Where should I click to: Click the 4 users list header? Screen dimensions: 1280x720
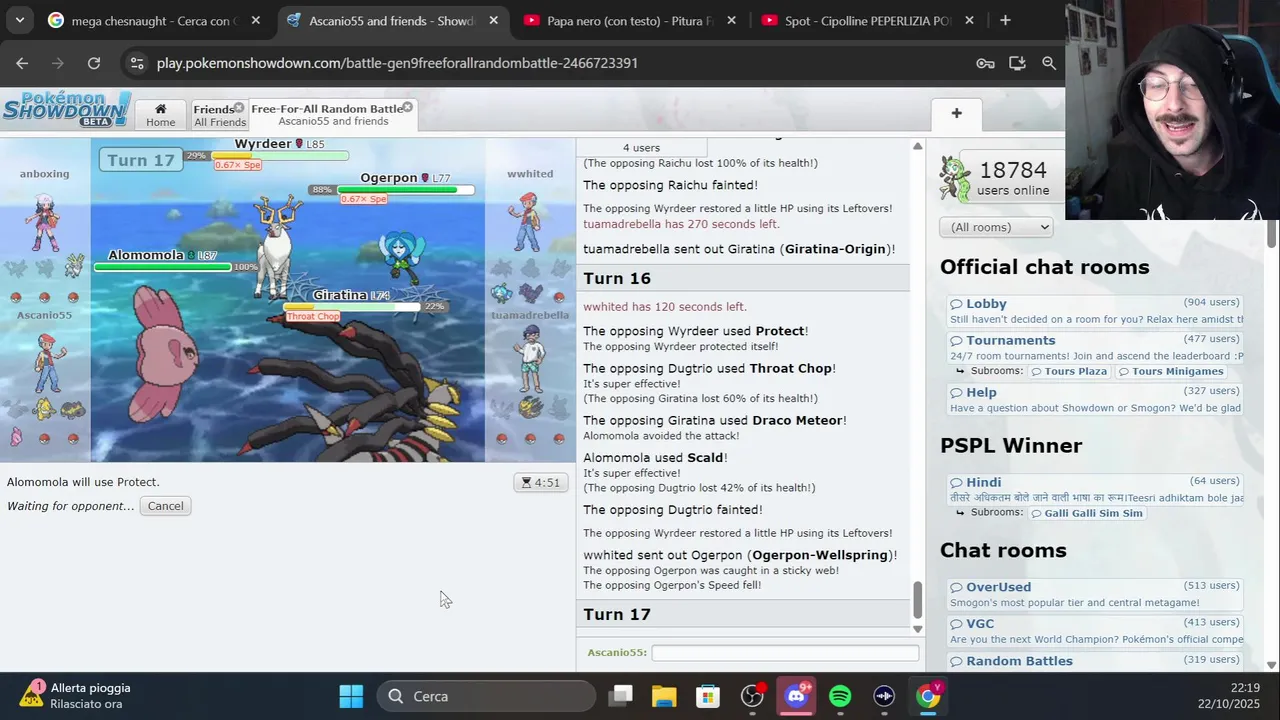point(641,147)
